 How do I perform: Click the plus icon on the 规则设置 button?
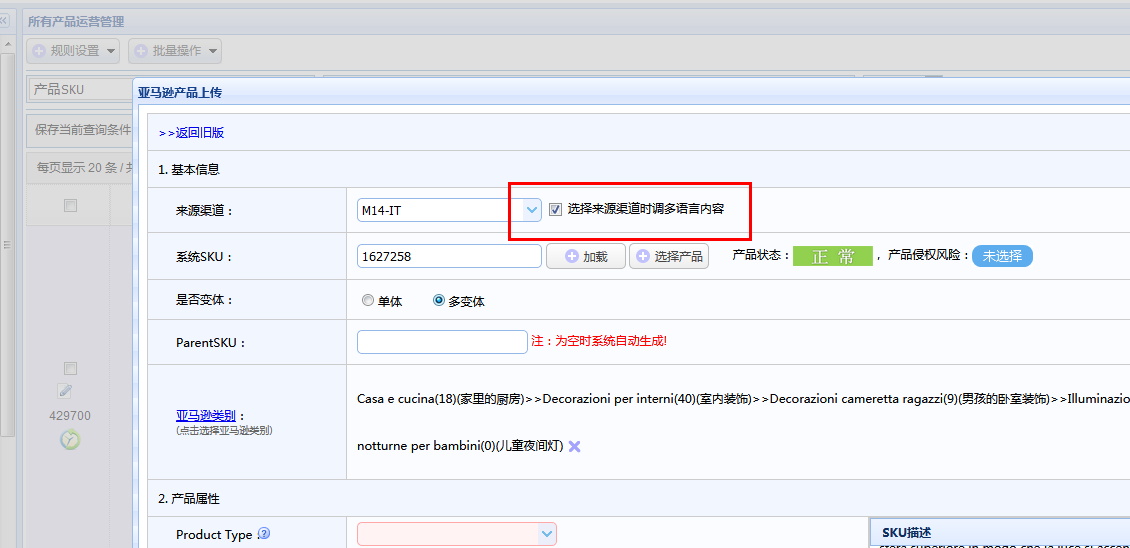pyautogui.click(x=40, y=51)
